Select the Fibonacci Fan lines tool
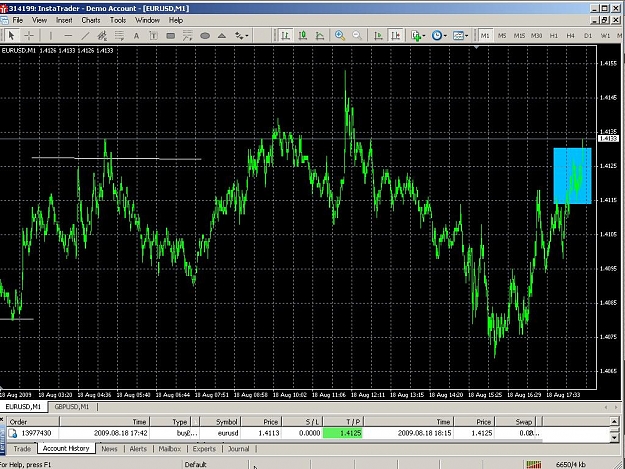 point(188,36)
